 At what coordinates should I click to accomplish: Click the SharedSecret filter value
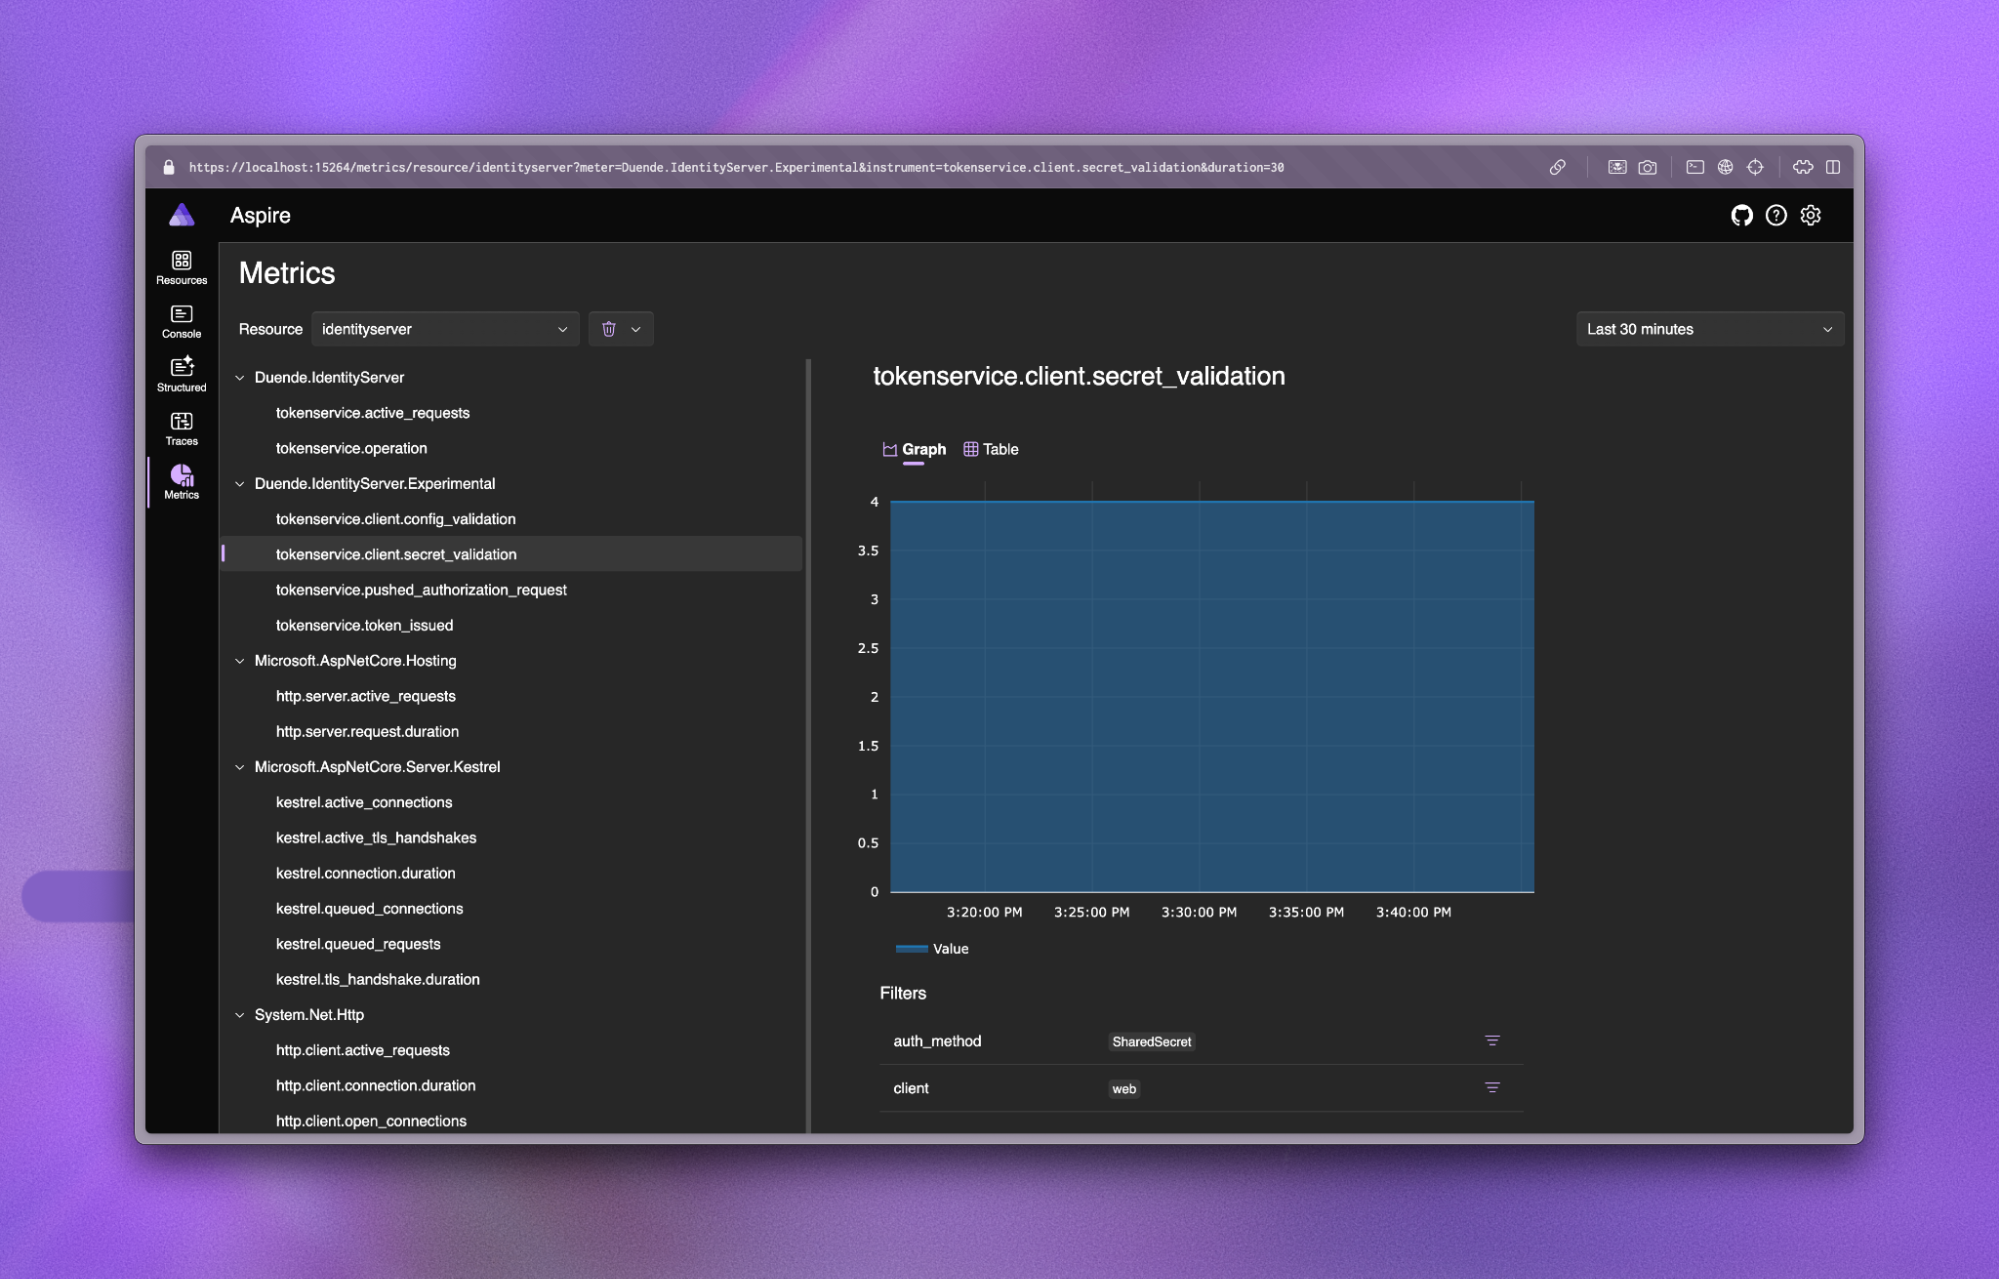click(x=1151, y=1042)
